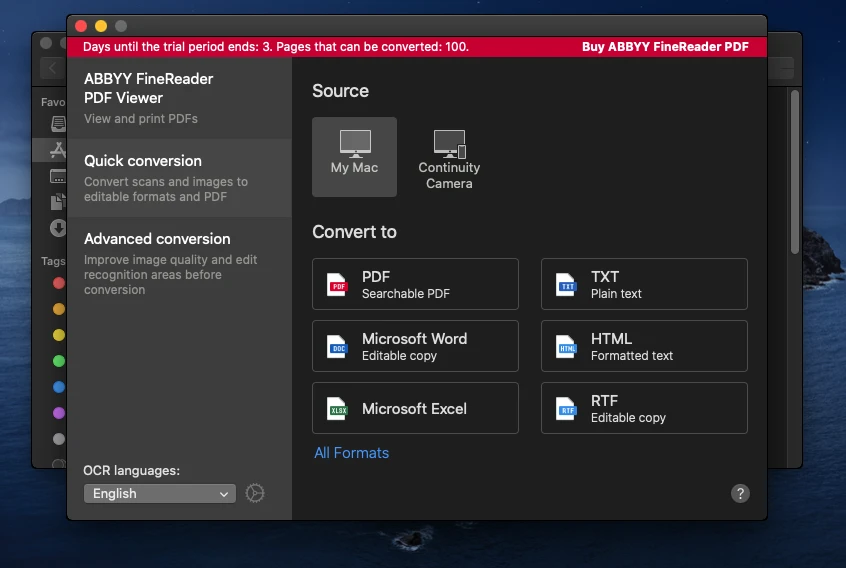
Task: Convert to TXT plain text
Action: (644, 284)
